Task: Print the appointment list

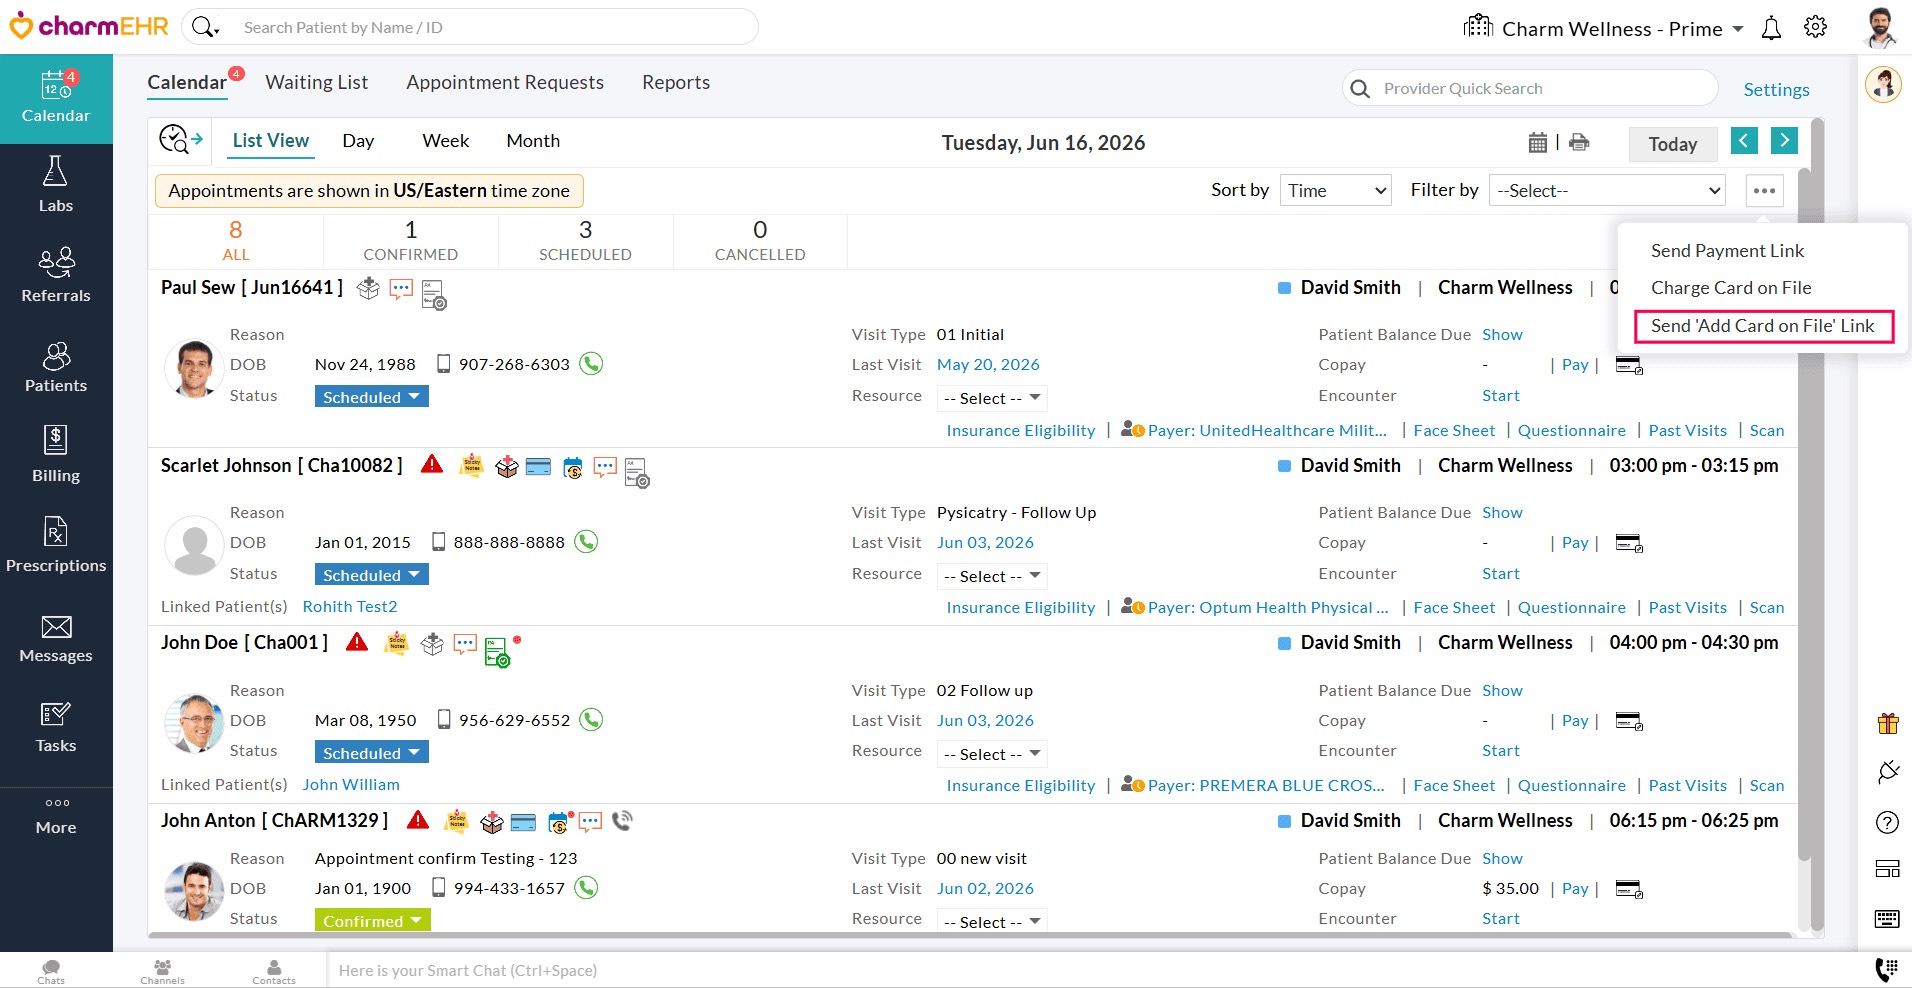Action: pyautogui.click(x=1579, y=142)
